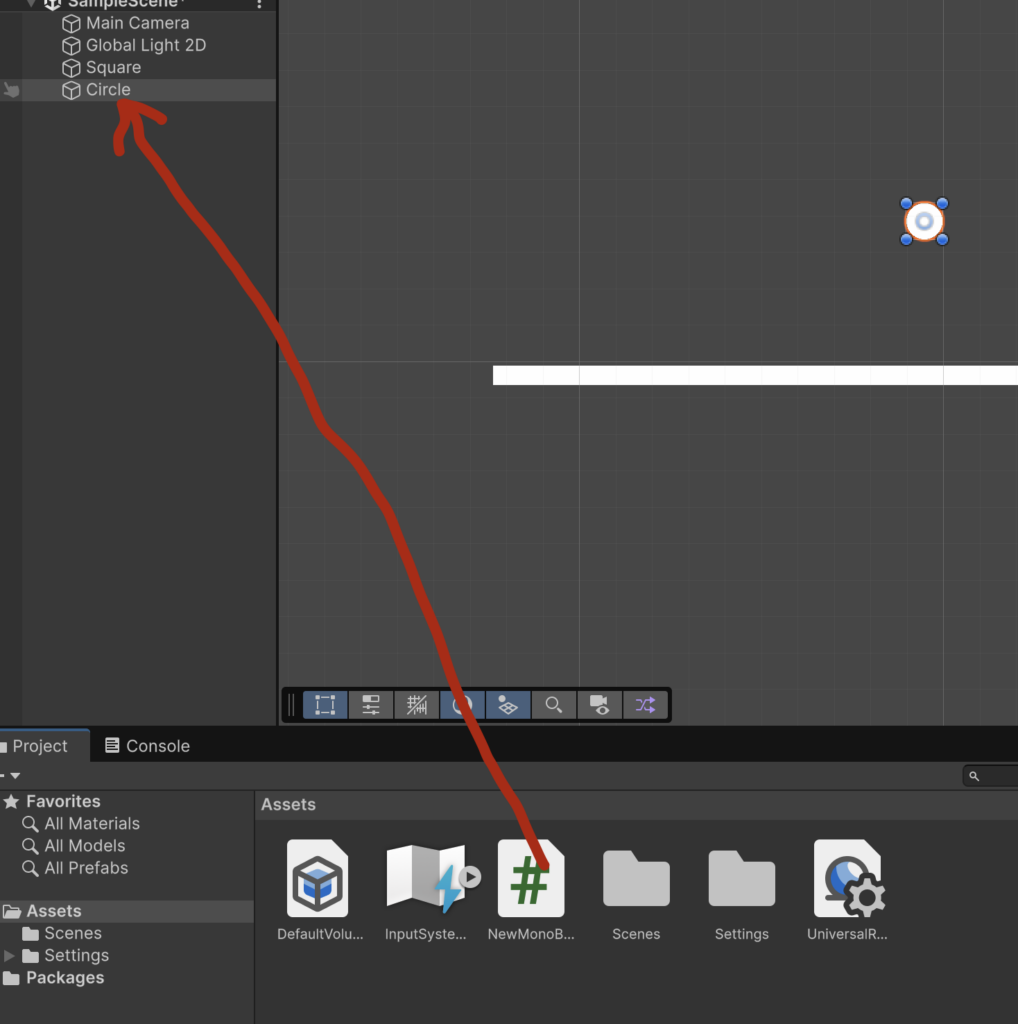This screenshot has height=1024, width=1018.
Task: Open the NewMonoBehaviour script asset
Action: coord(530,880)
